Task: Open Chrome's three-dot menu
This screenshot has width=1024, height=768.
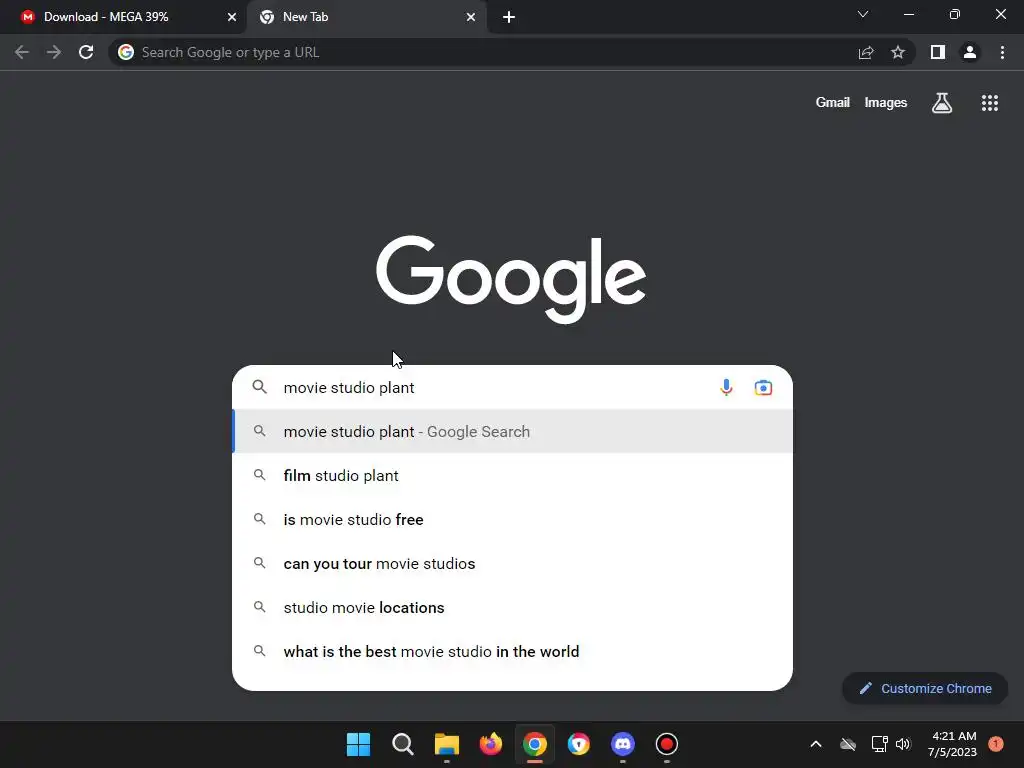Action: click(x=1002, y=52)
